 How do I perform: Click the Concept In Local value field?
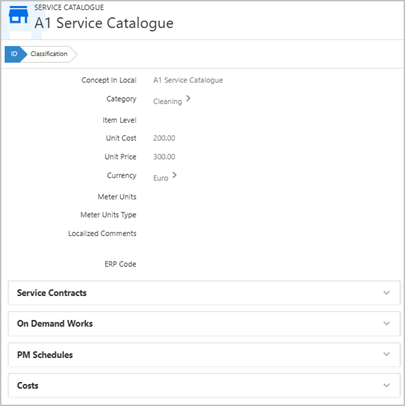[188, 80]
